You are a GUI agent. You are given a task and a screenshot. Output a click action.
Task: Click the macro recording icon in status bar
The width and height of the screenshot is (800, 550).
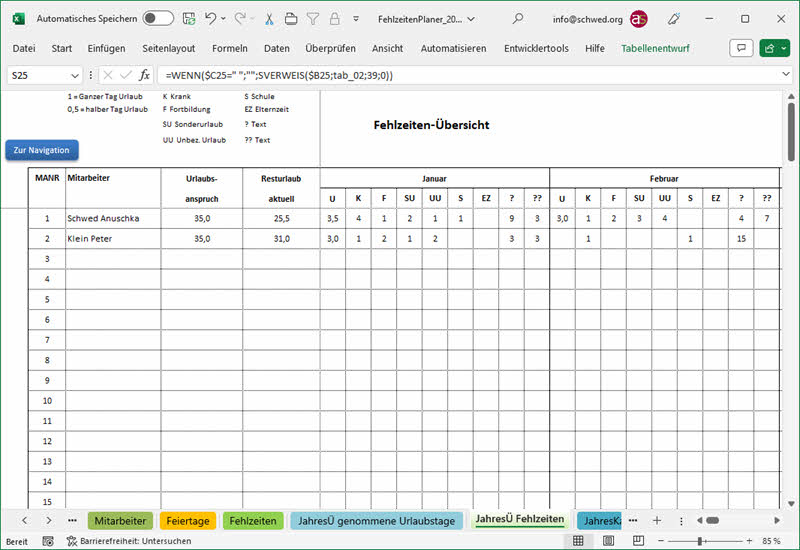(x=48, y=541)
